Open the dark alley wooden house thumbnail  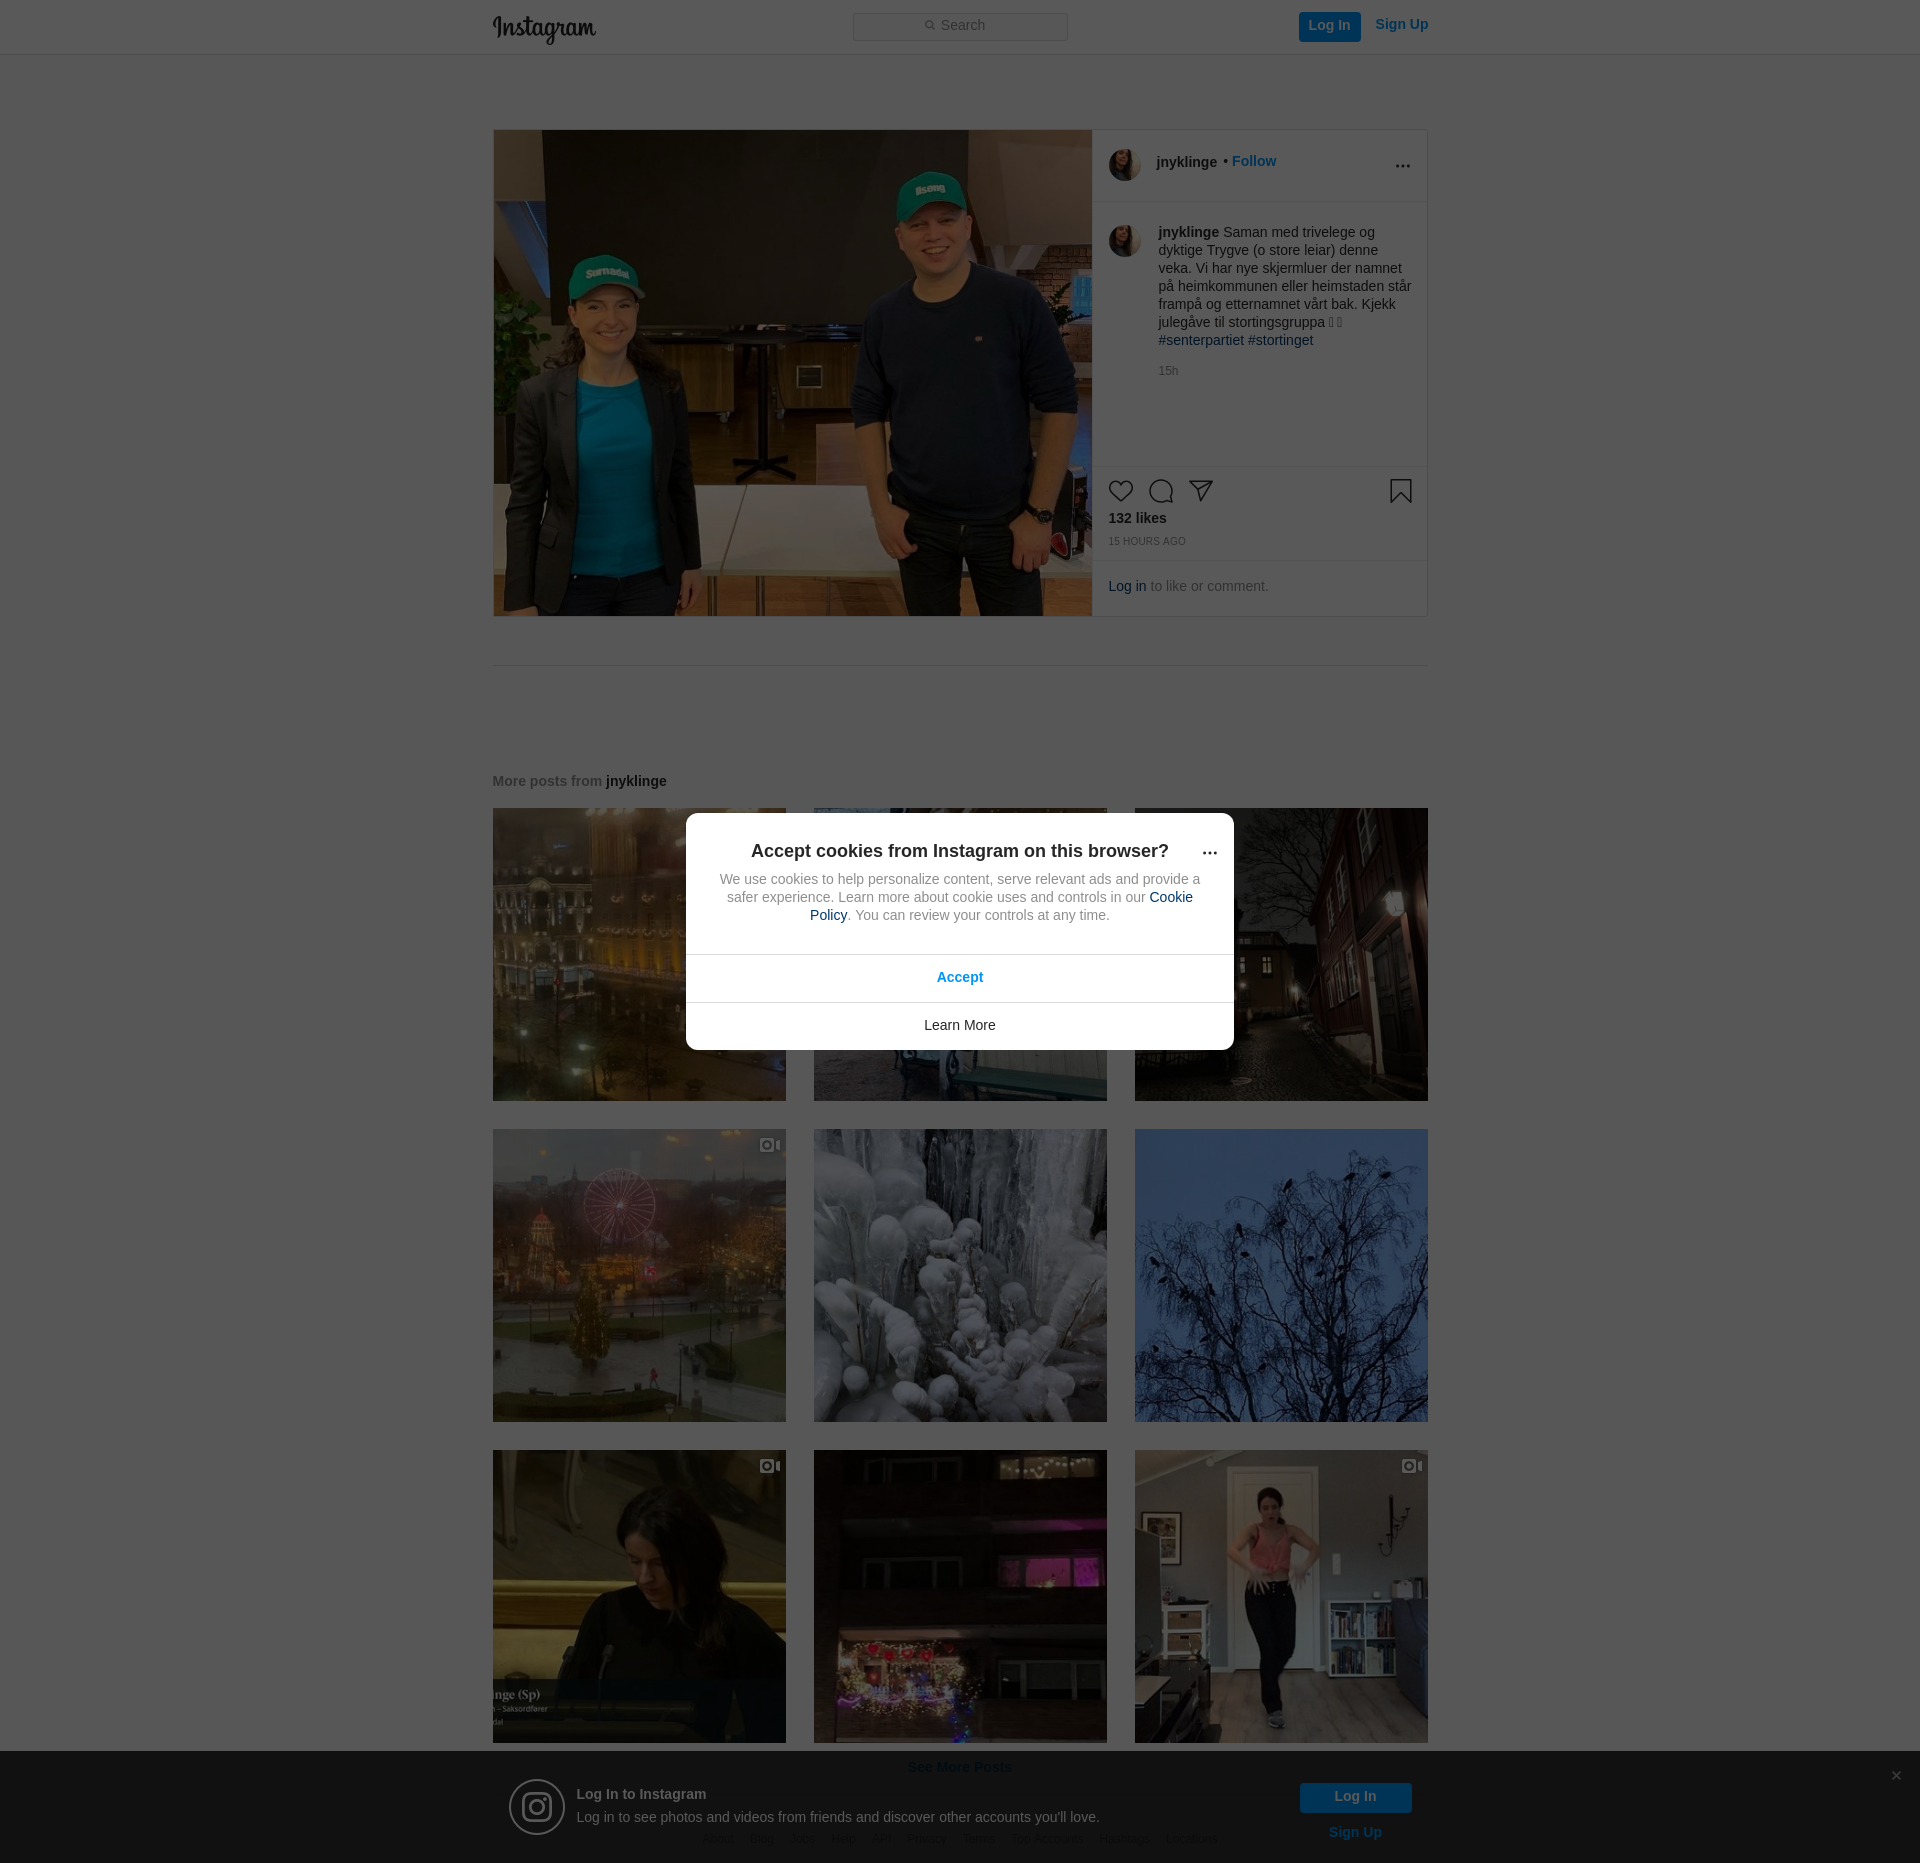(1331, 954)
